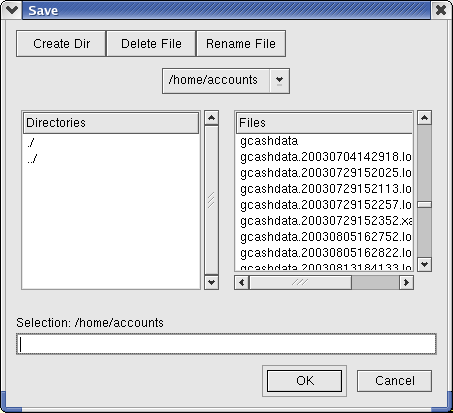Select file gcashdata.20030805162752
453x413 pixels.
pyautogui.click(x=324, y=236)
